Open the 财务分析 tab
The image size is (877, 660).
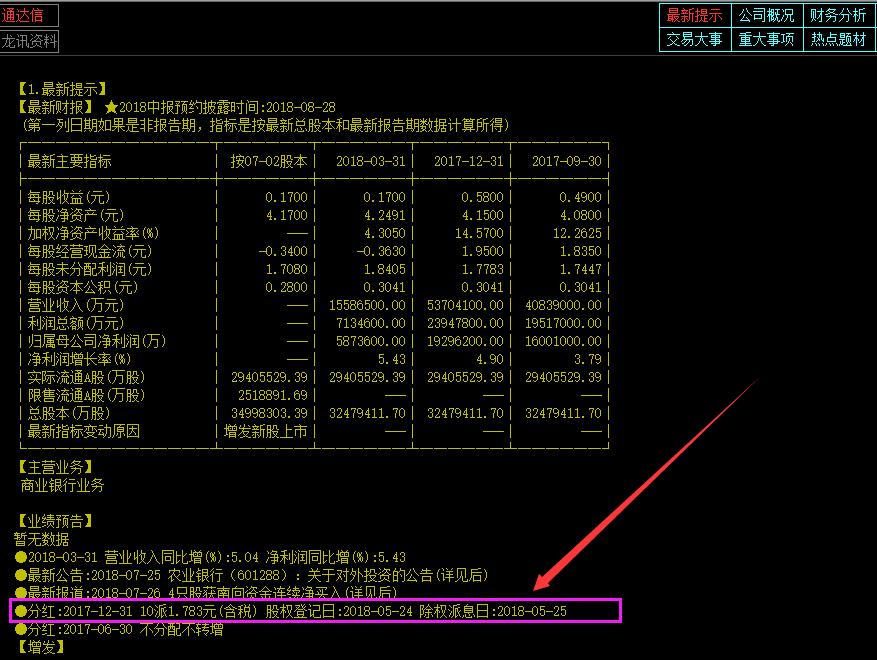838,16
